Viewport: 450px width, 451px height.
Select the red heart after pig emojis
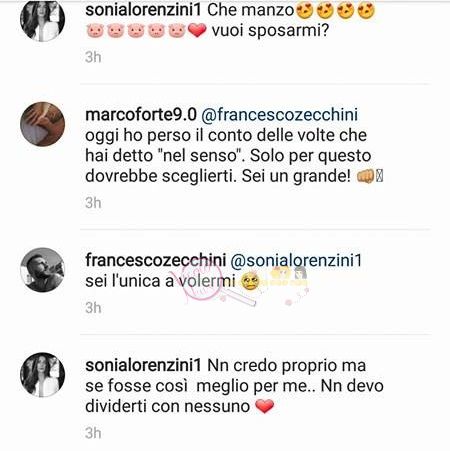tap(197, 30)
